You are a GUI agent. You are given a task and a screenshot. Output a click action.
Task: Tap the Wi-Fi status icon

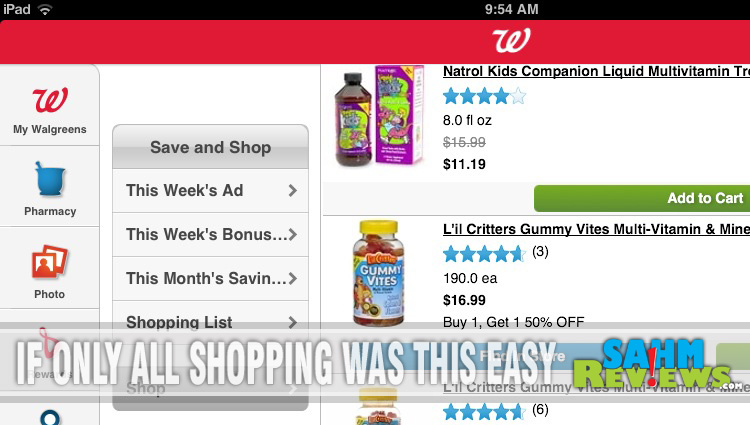coord(45,10)
